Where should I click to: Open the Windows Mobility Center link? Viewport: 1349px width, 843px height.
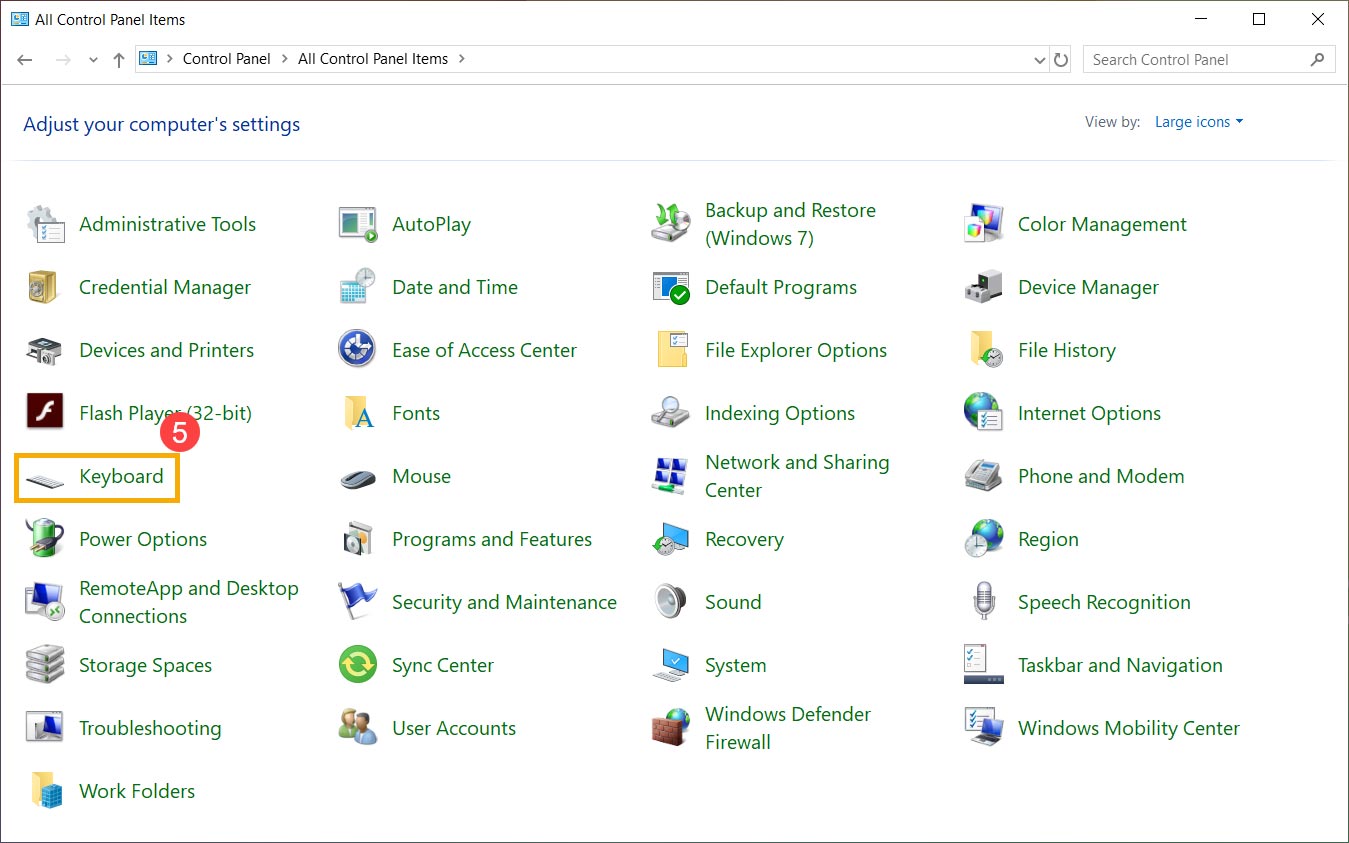tap(1129, 728)
